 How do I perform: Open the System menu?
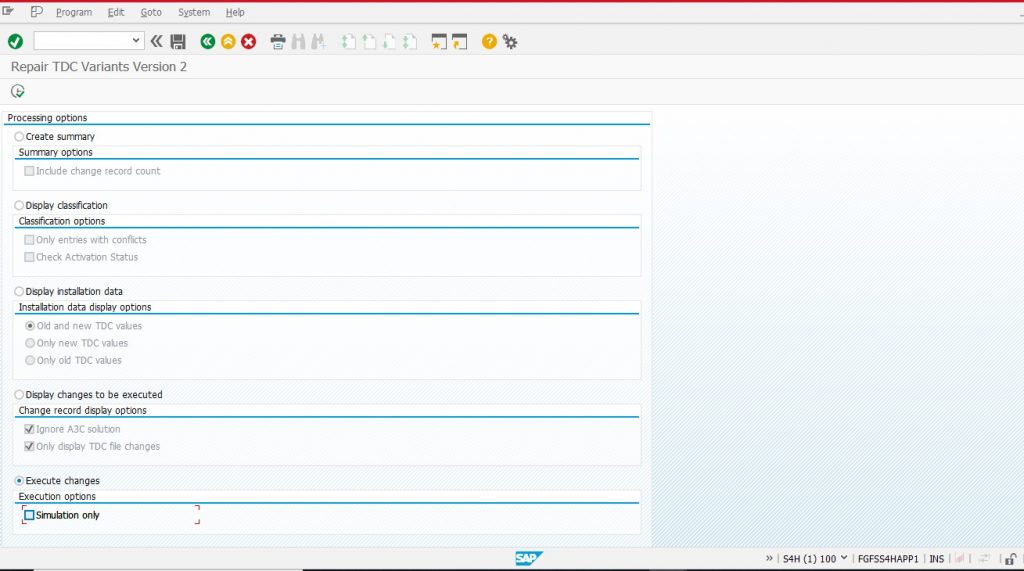tap(194, 12)
